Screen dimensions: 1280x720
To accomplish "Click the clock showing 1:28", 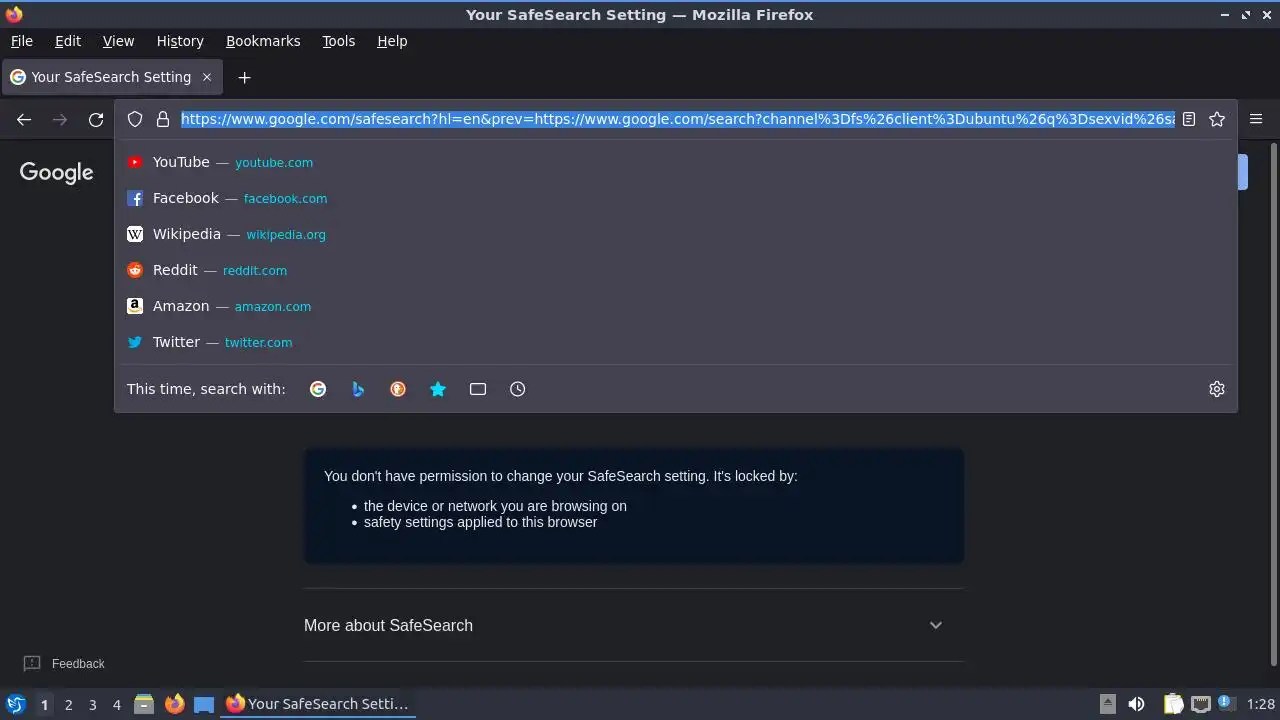I will (x=1261, y=704).
